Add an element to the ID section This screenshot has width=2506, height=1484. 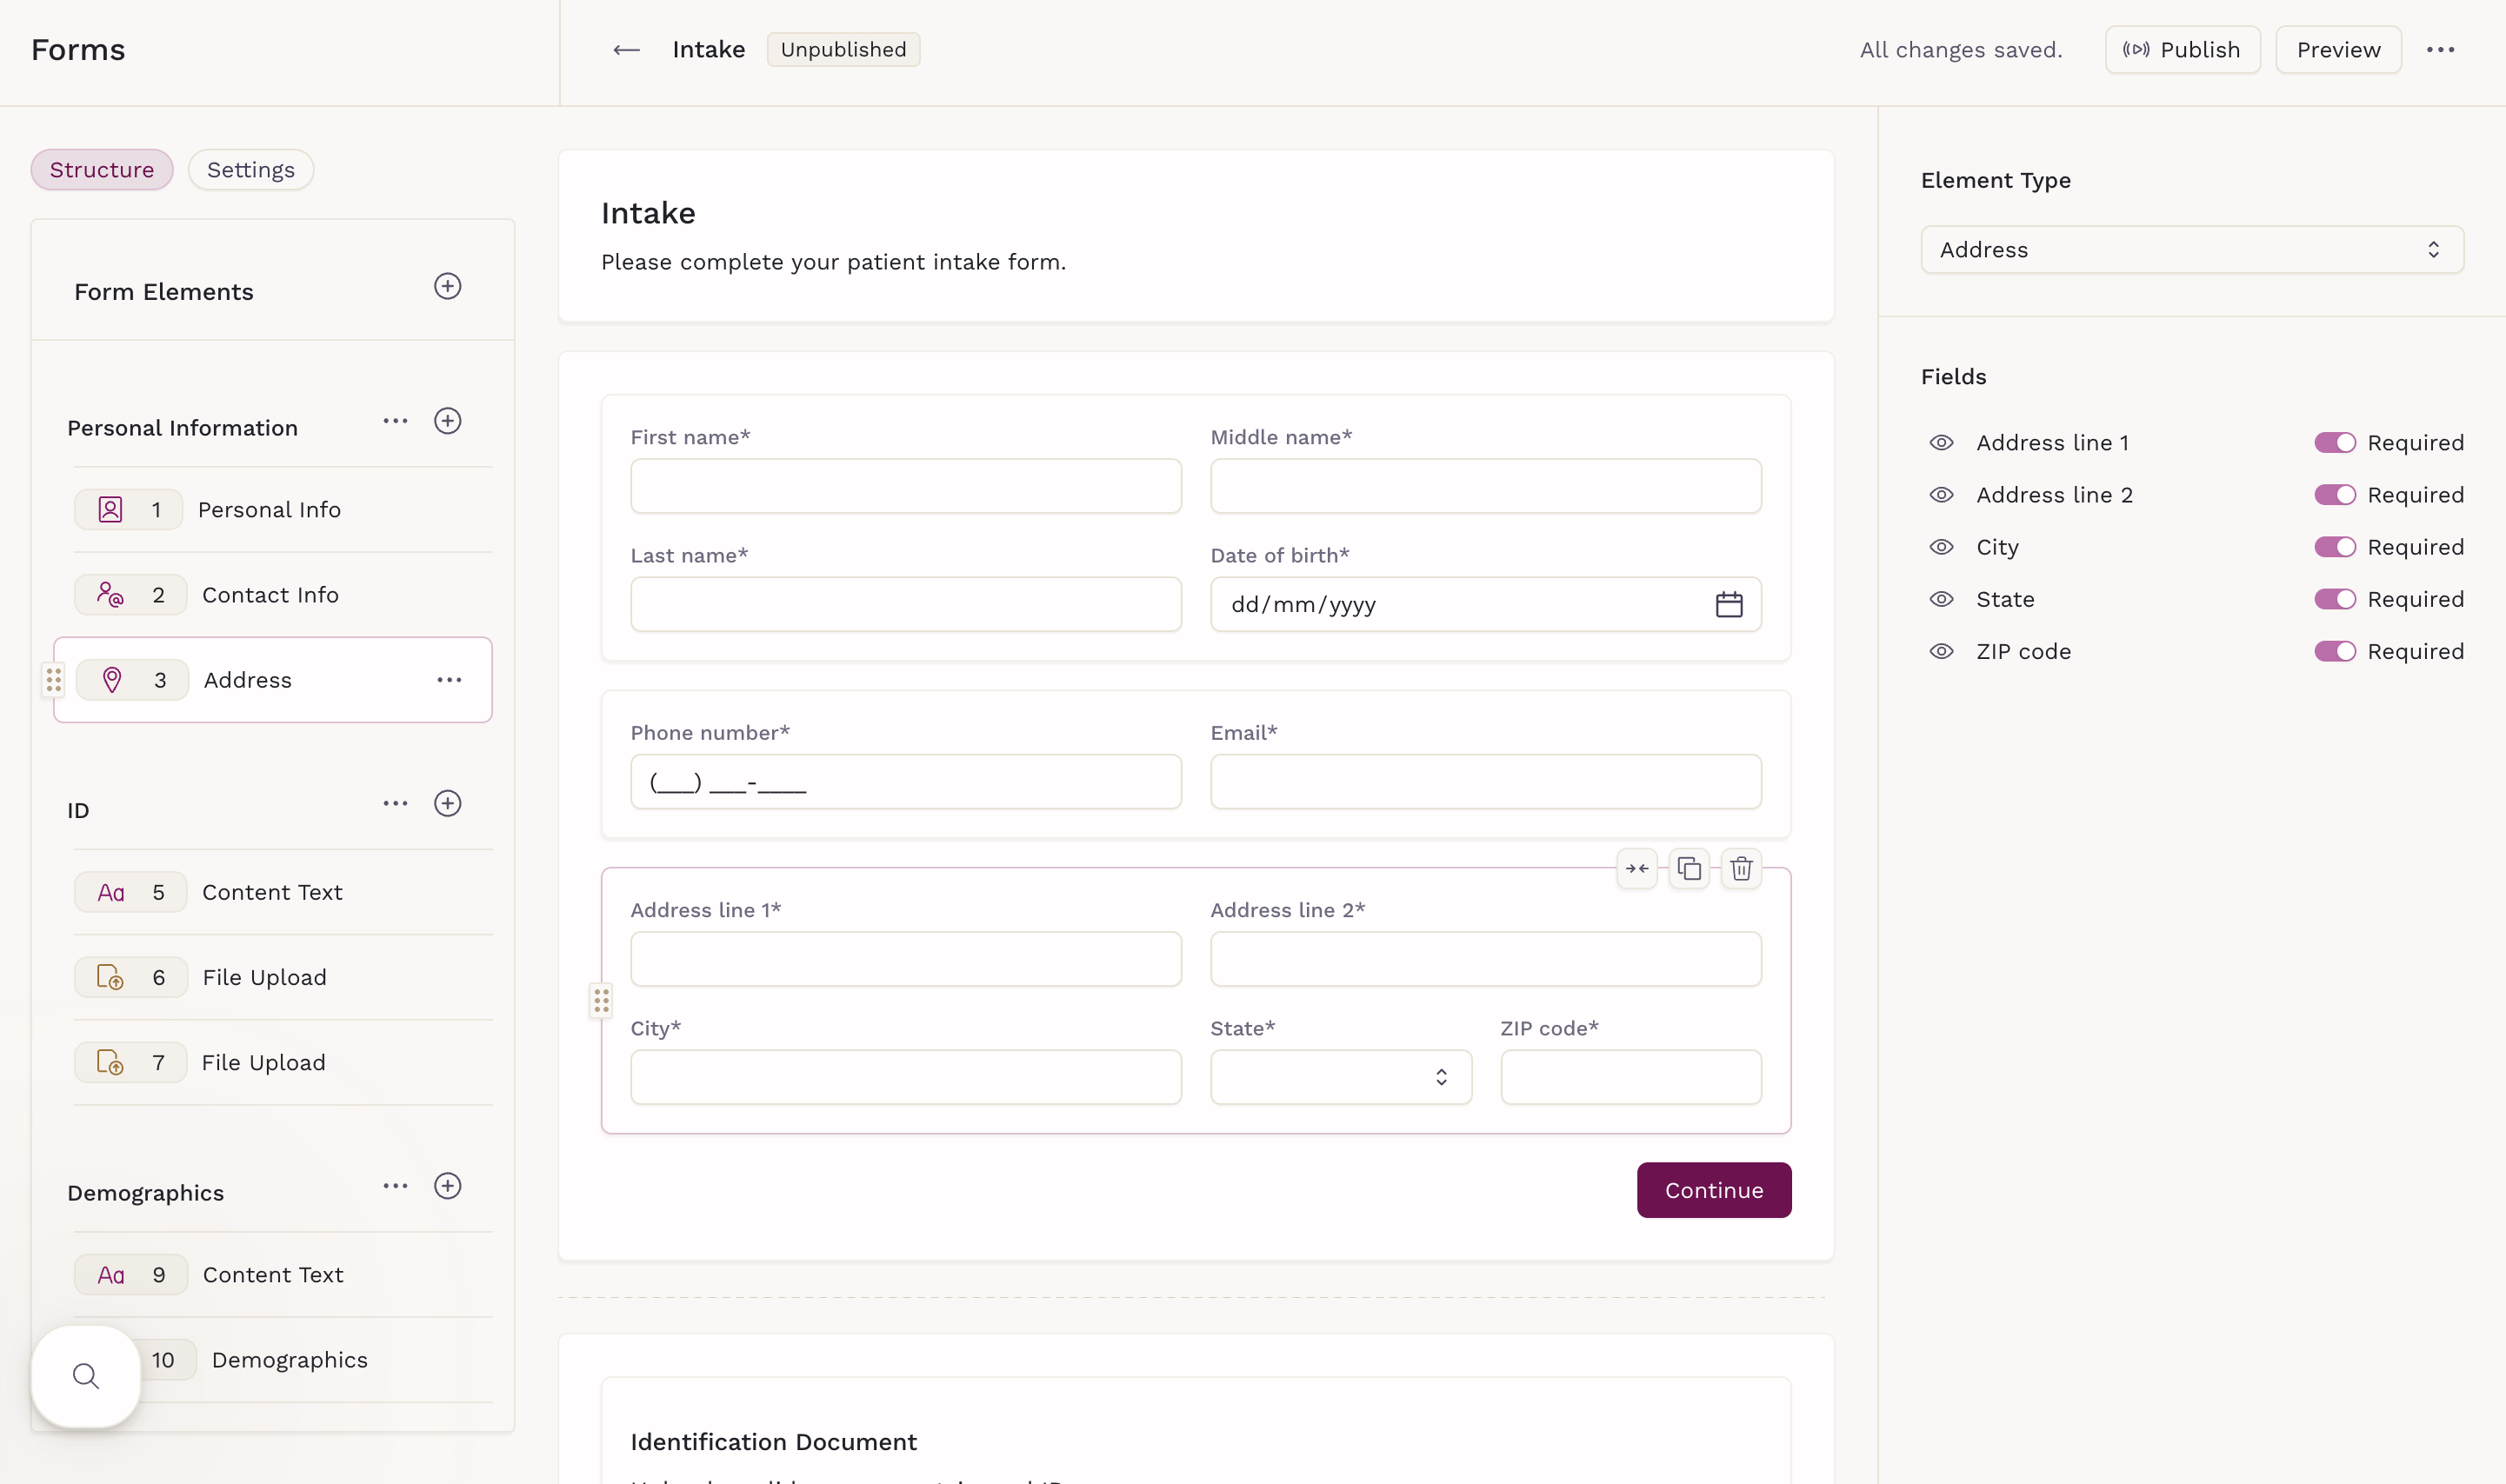coord(447,804)
